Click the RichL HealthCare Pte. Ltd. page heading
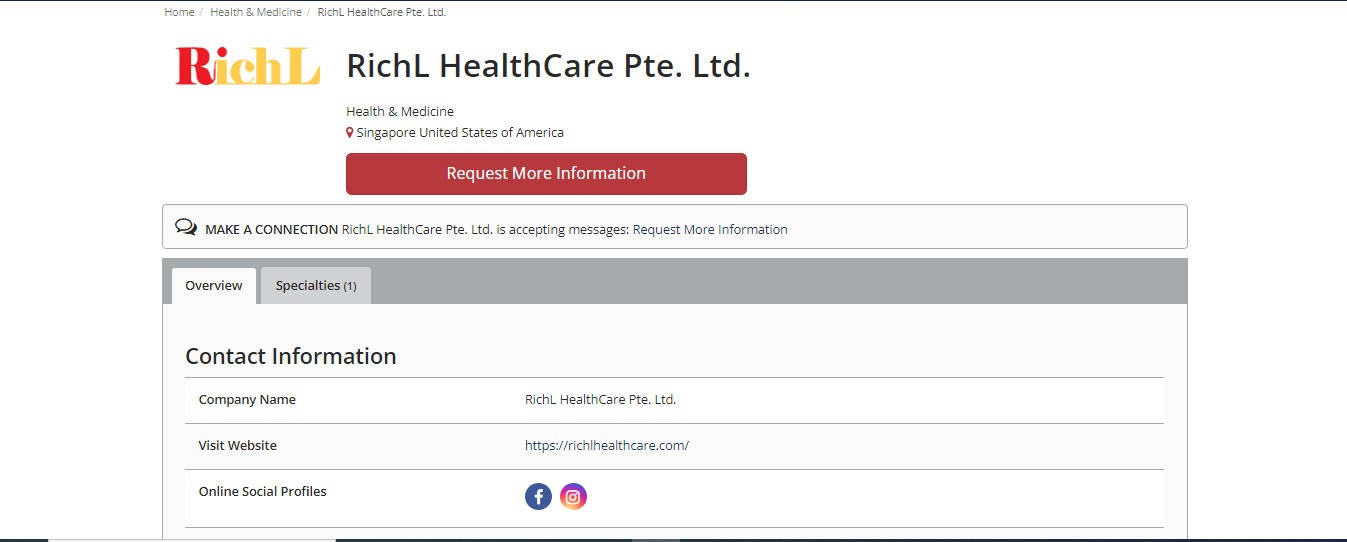Viewport: 1347px width, 542px height. click(x=548, y=66)
